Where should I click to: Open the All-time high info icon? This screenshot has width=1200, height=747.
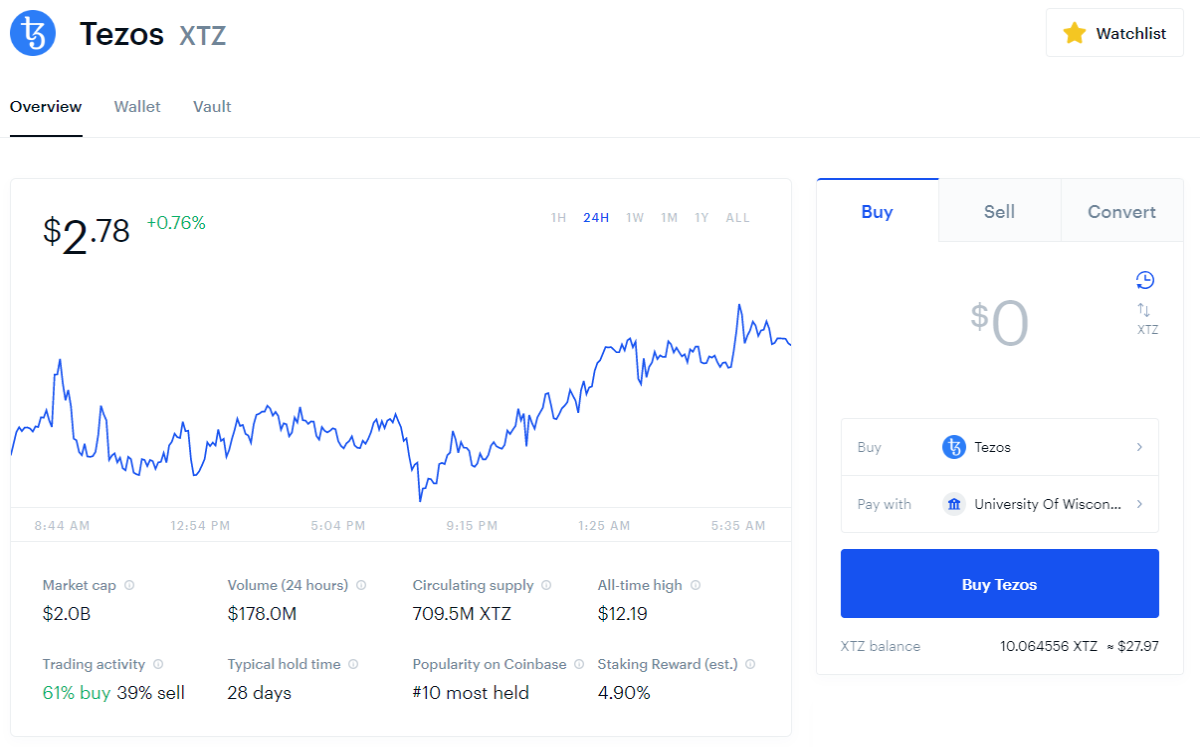(695, 586)
